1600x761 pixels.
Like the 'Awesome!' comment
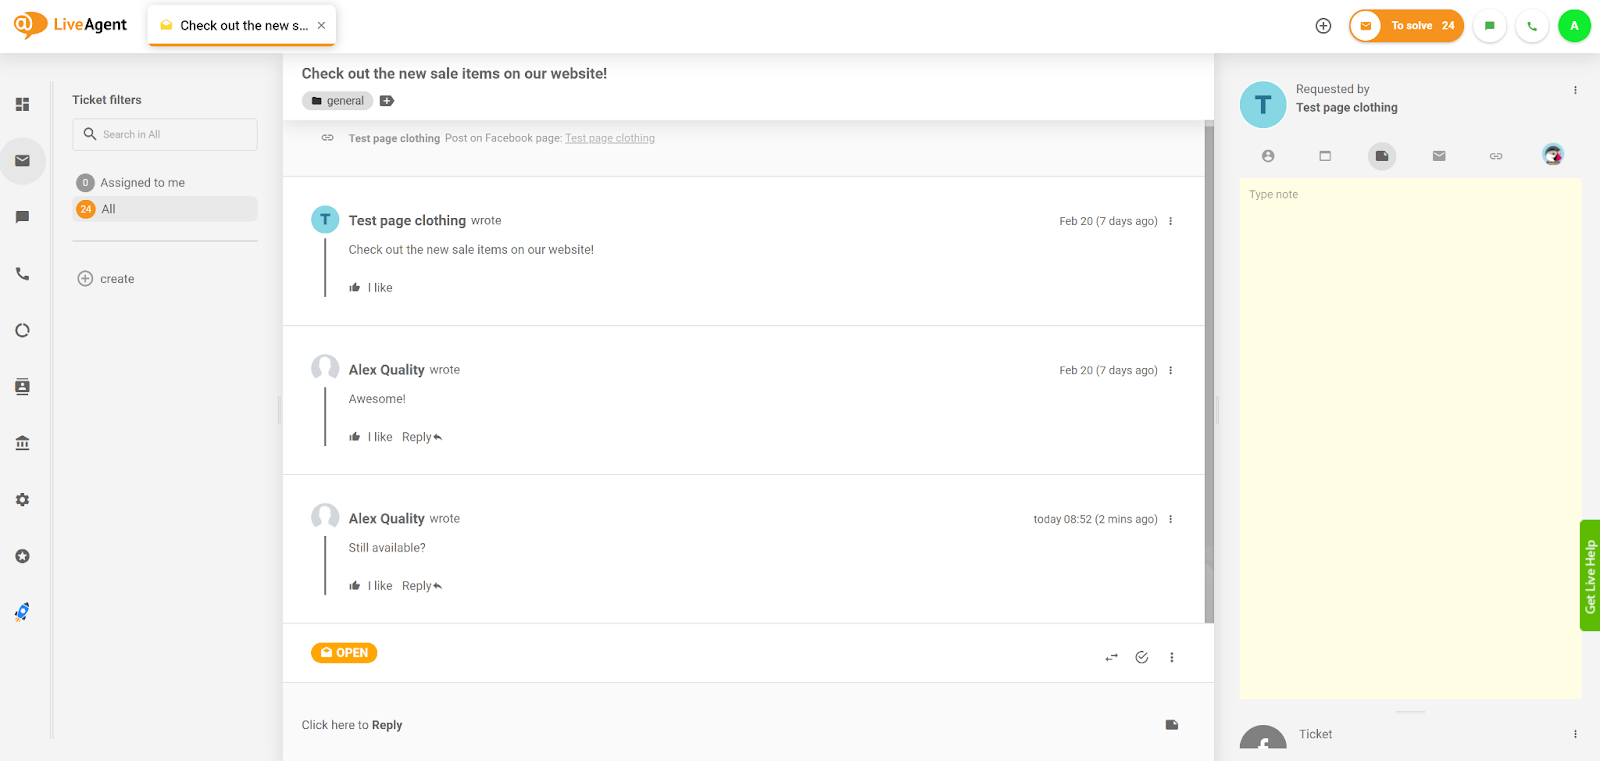coord(371,437)
